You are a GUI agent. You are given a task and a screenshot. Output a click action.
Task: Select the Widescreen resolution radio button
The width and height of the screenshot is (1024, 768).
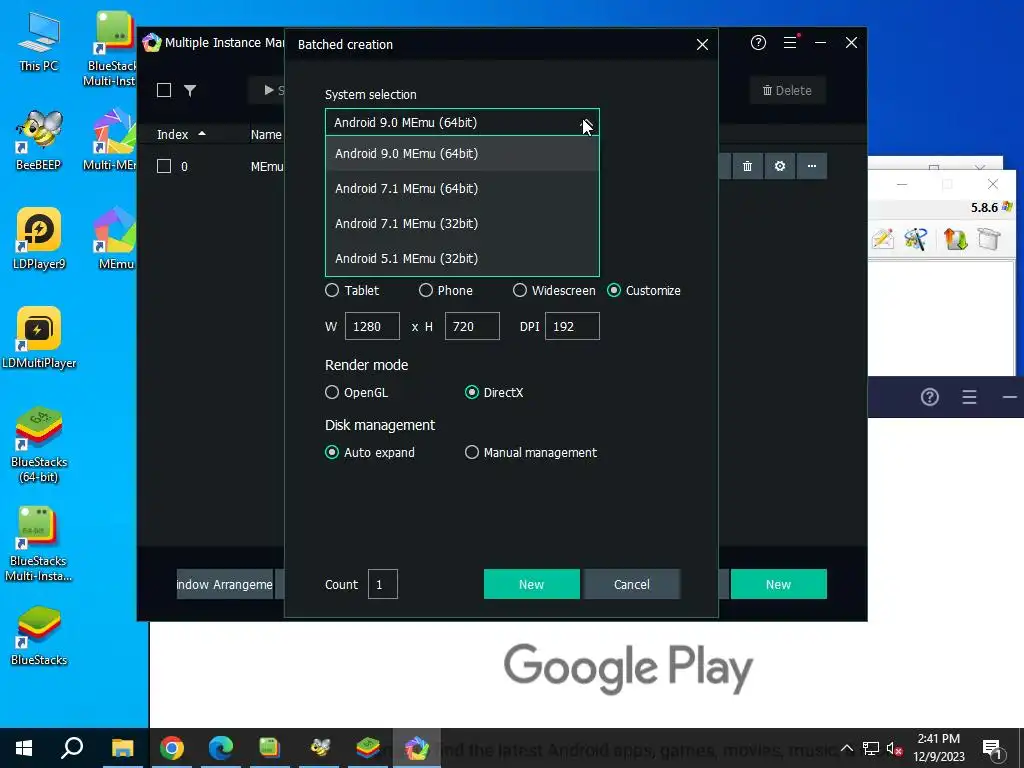(x=520, y=290)
